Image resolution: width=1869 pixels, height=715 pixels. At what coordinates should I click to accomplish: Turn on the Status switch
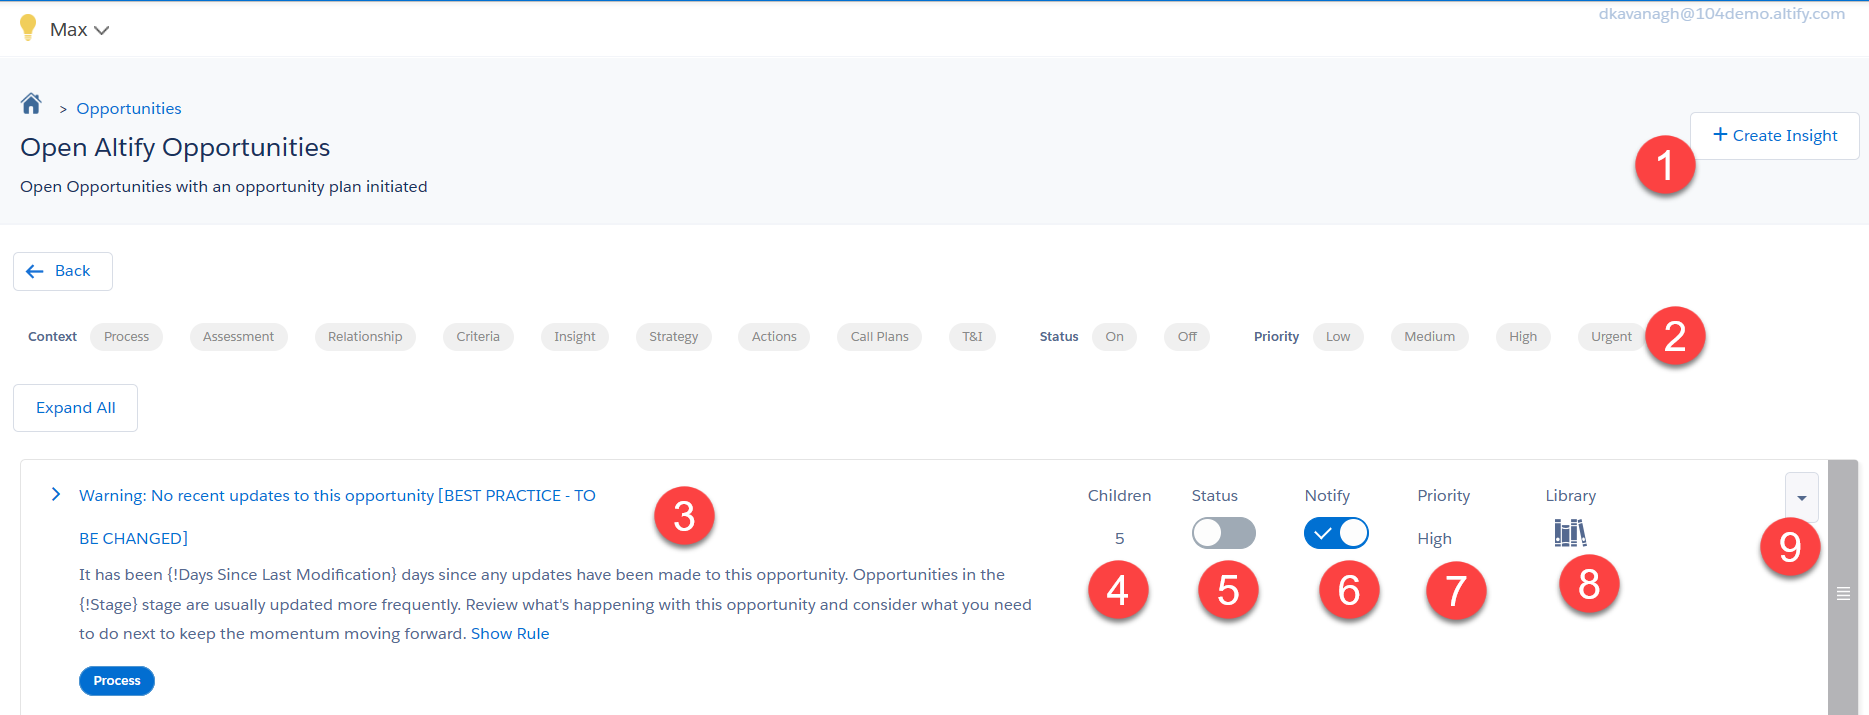[x=1223, y=533]
